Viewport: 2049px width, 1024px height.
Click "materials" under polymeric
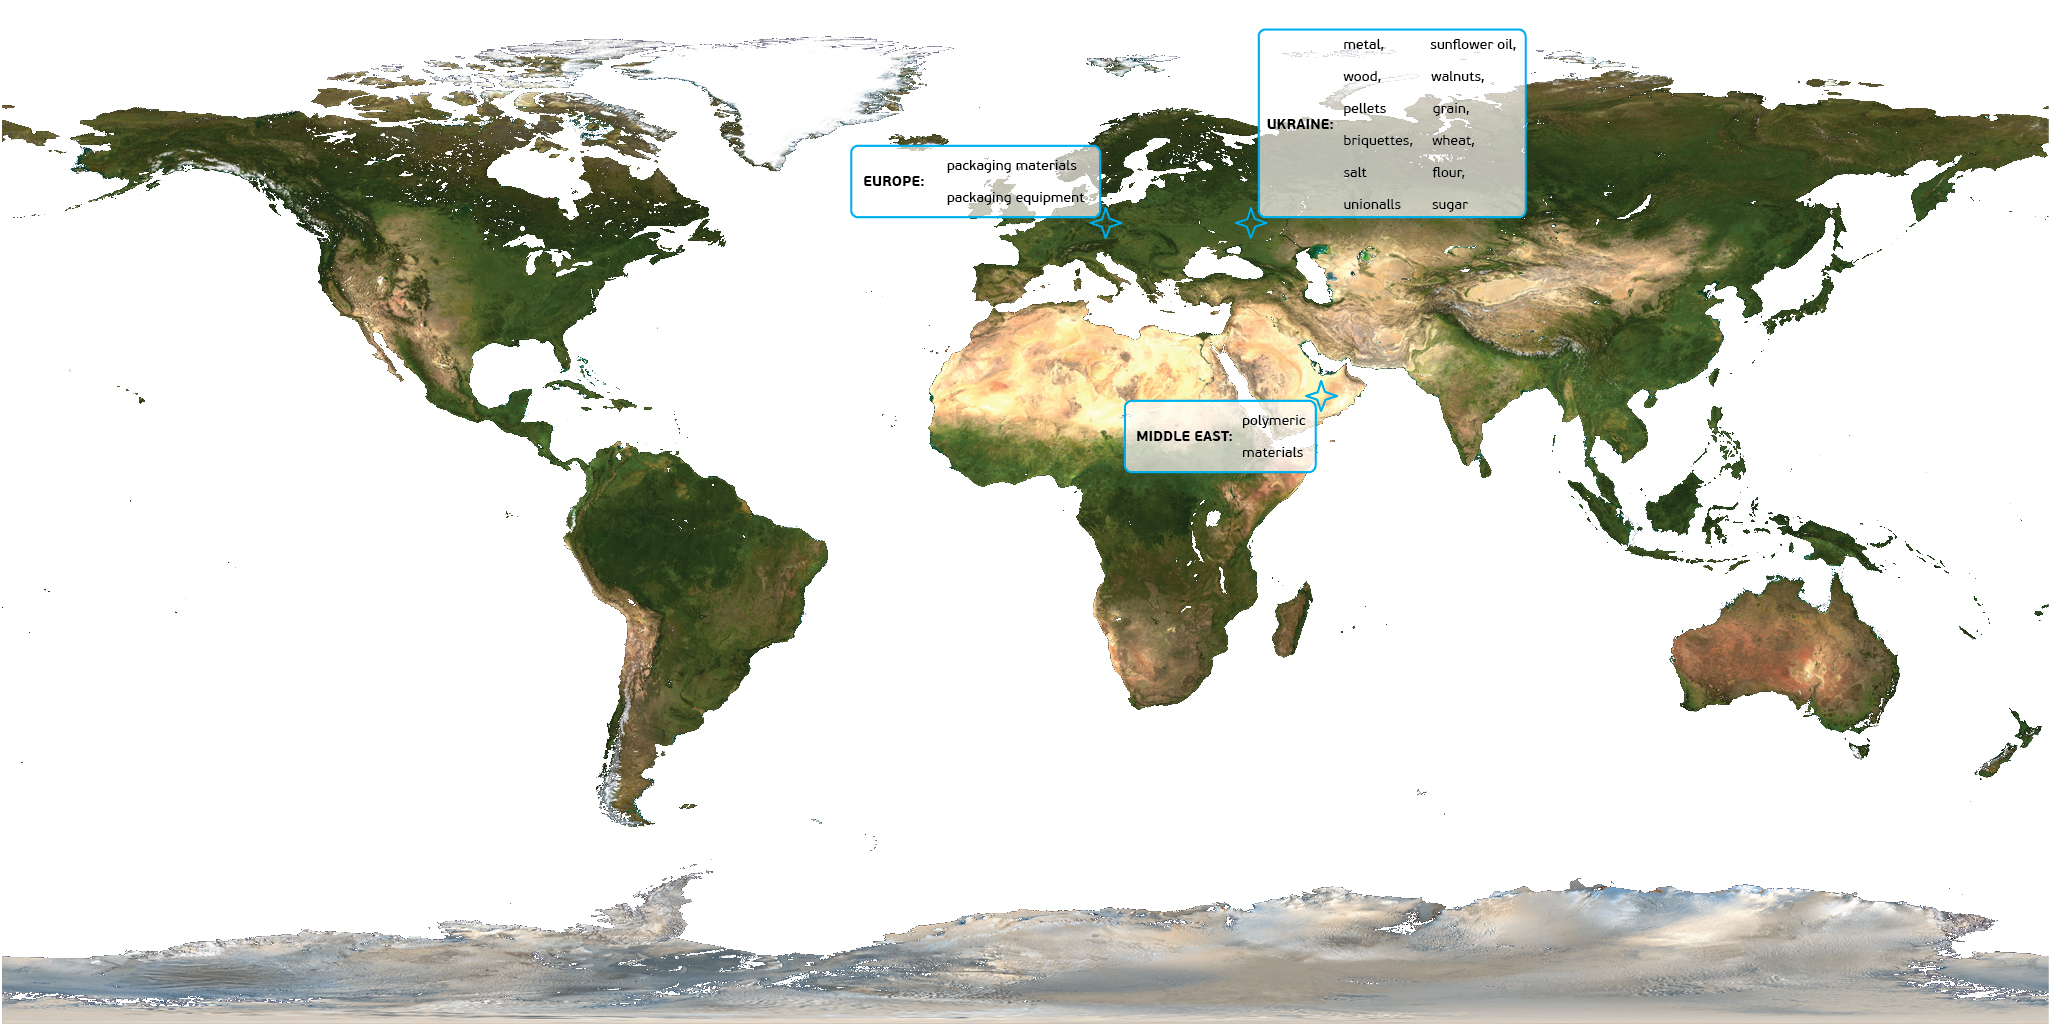tap(1272, 453)
